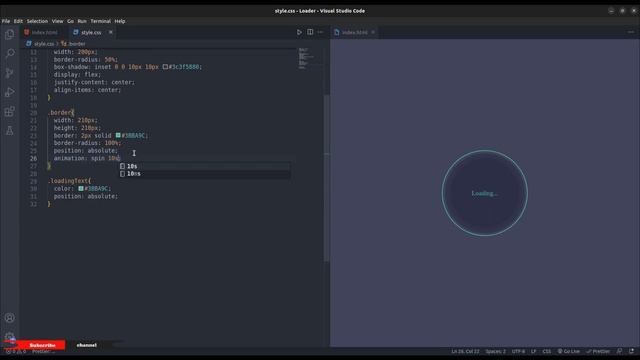The height and width of the screenshot is (360, 640).
Task: Choose the 10s autocomplete suggestion
Action: pos(204,166)
